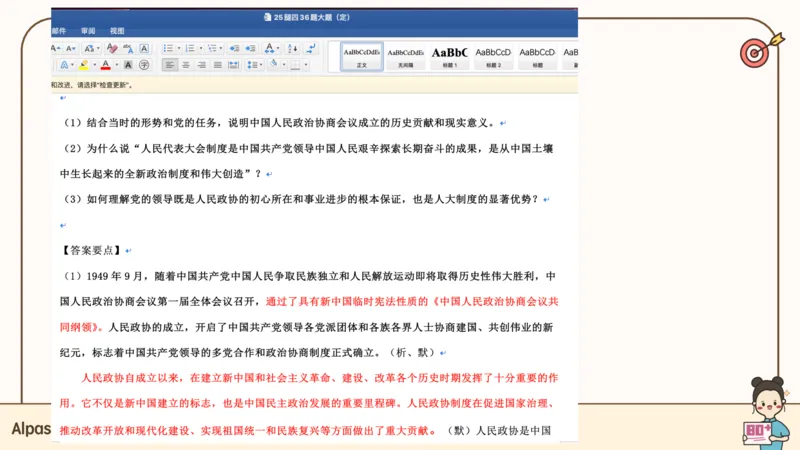The image size is (800, 450).
Task: Click the 【答案要点】 heading
Action: (x=91, y=251)
